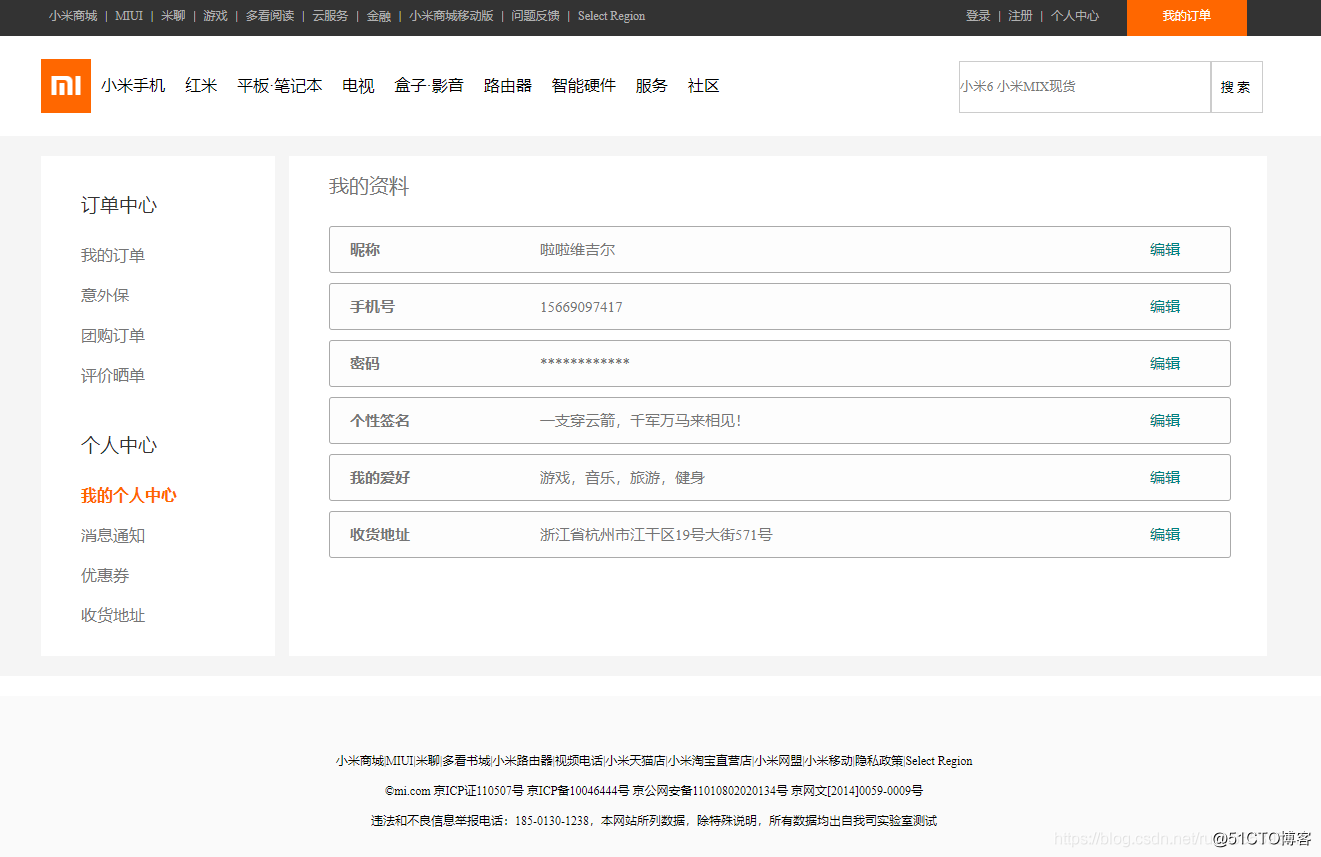This screenshot has height=857, width=1321.
Task: Edit the 密码 row
Action: click(1165, 364)
